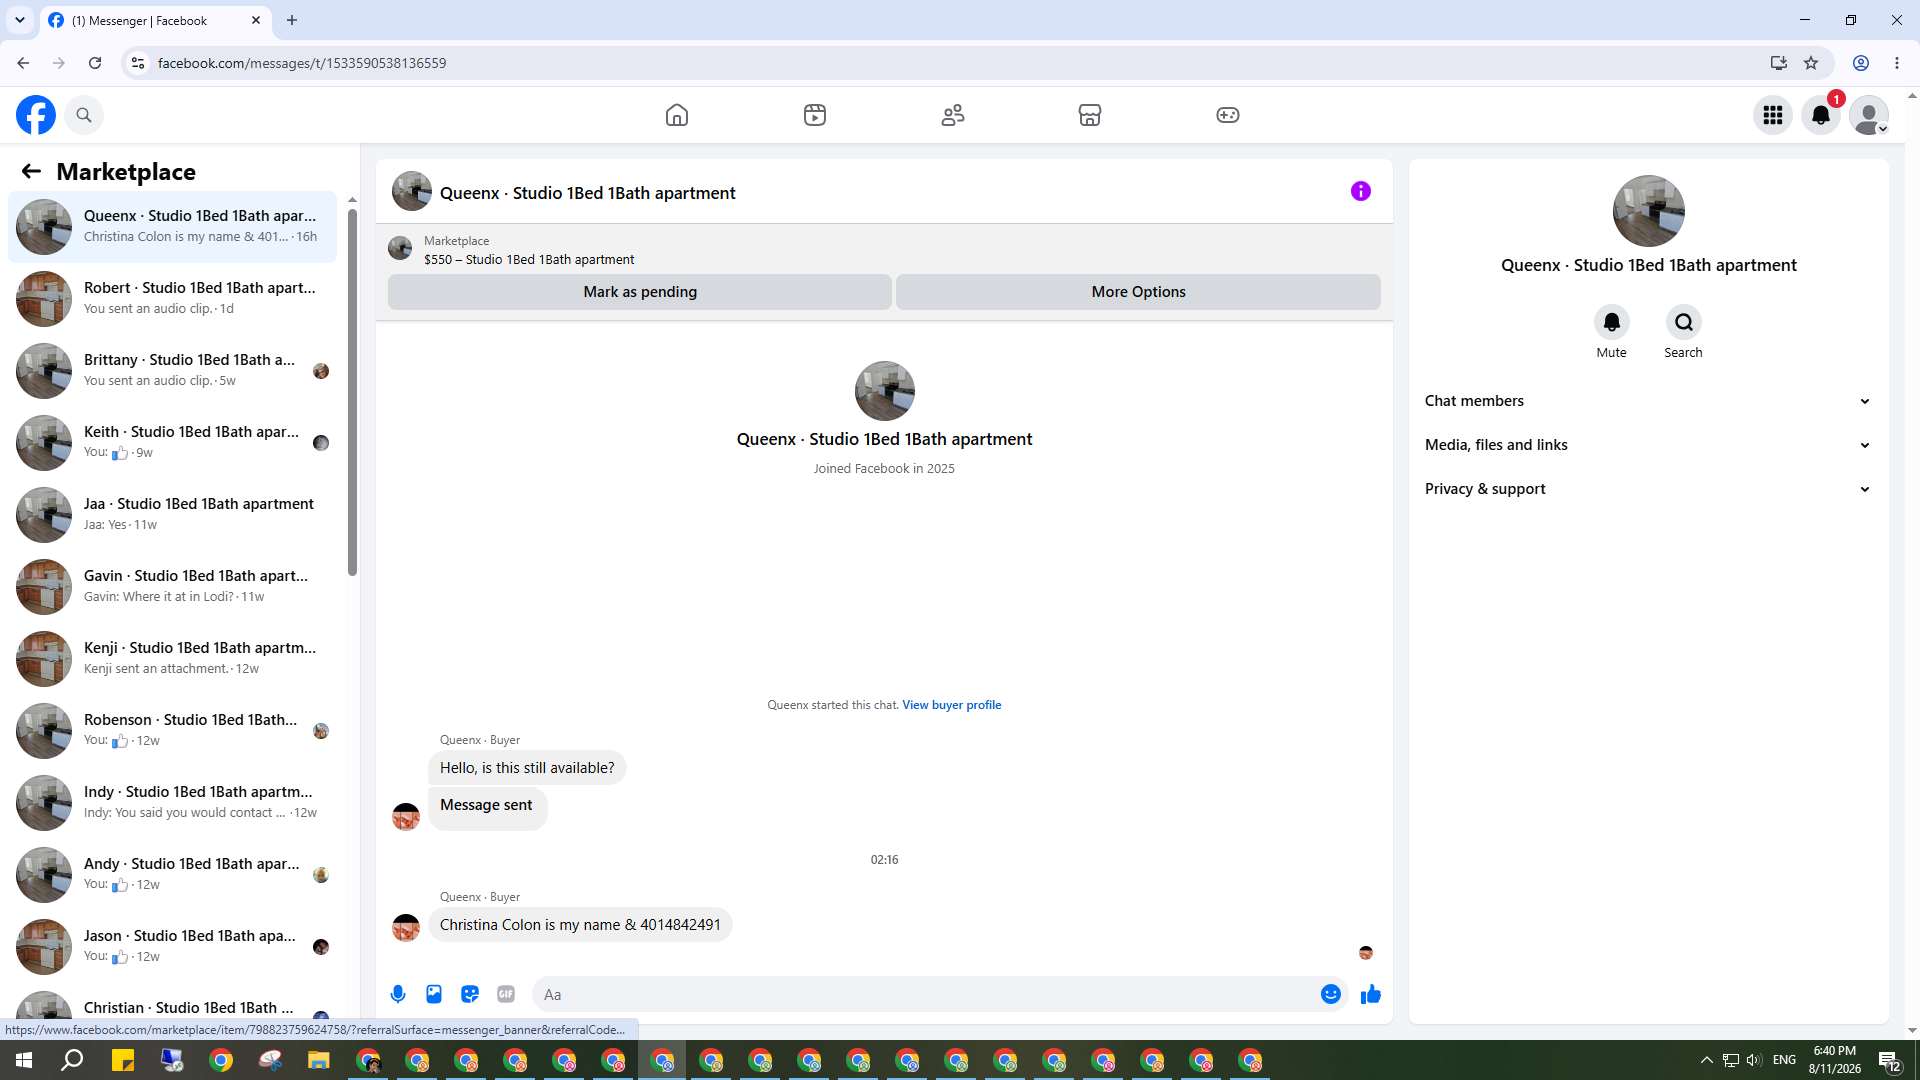1920x1080 pixels.
Task: Open File Explorer from the taskbar
Action: pyautogui.click(x=319, y=1060)
